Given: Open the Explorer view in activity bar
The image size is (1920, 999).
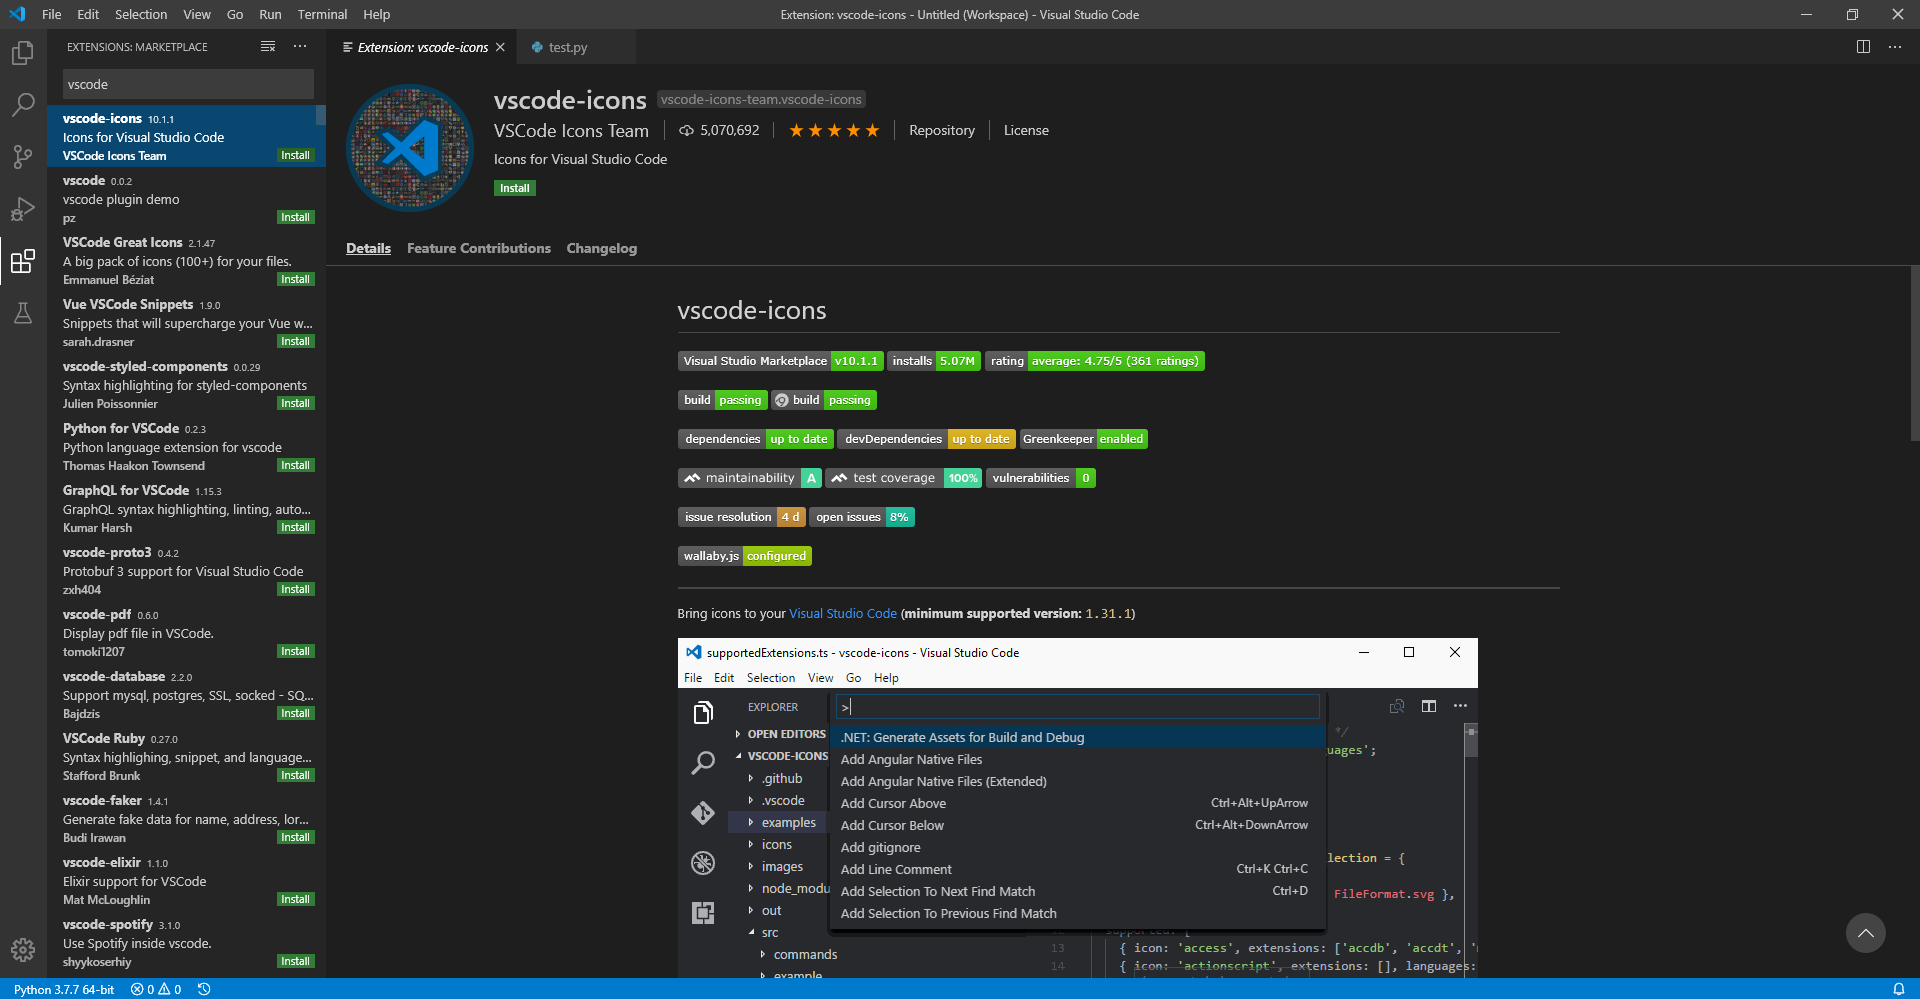Looking at the screenshot, I should point(23,53).
